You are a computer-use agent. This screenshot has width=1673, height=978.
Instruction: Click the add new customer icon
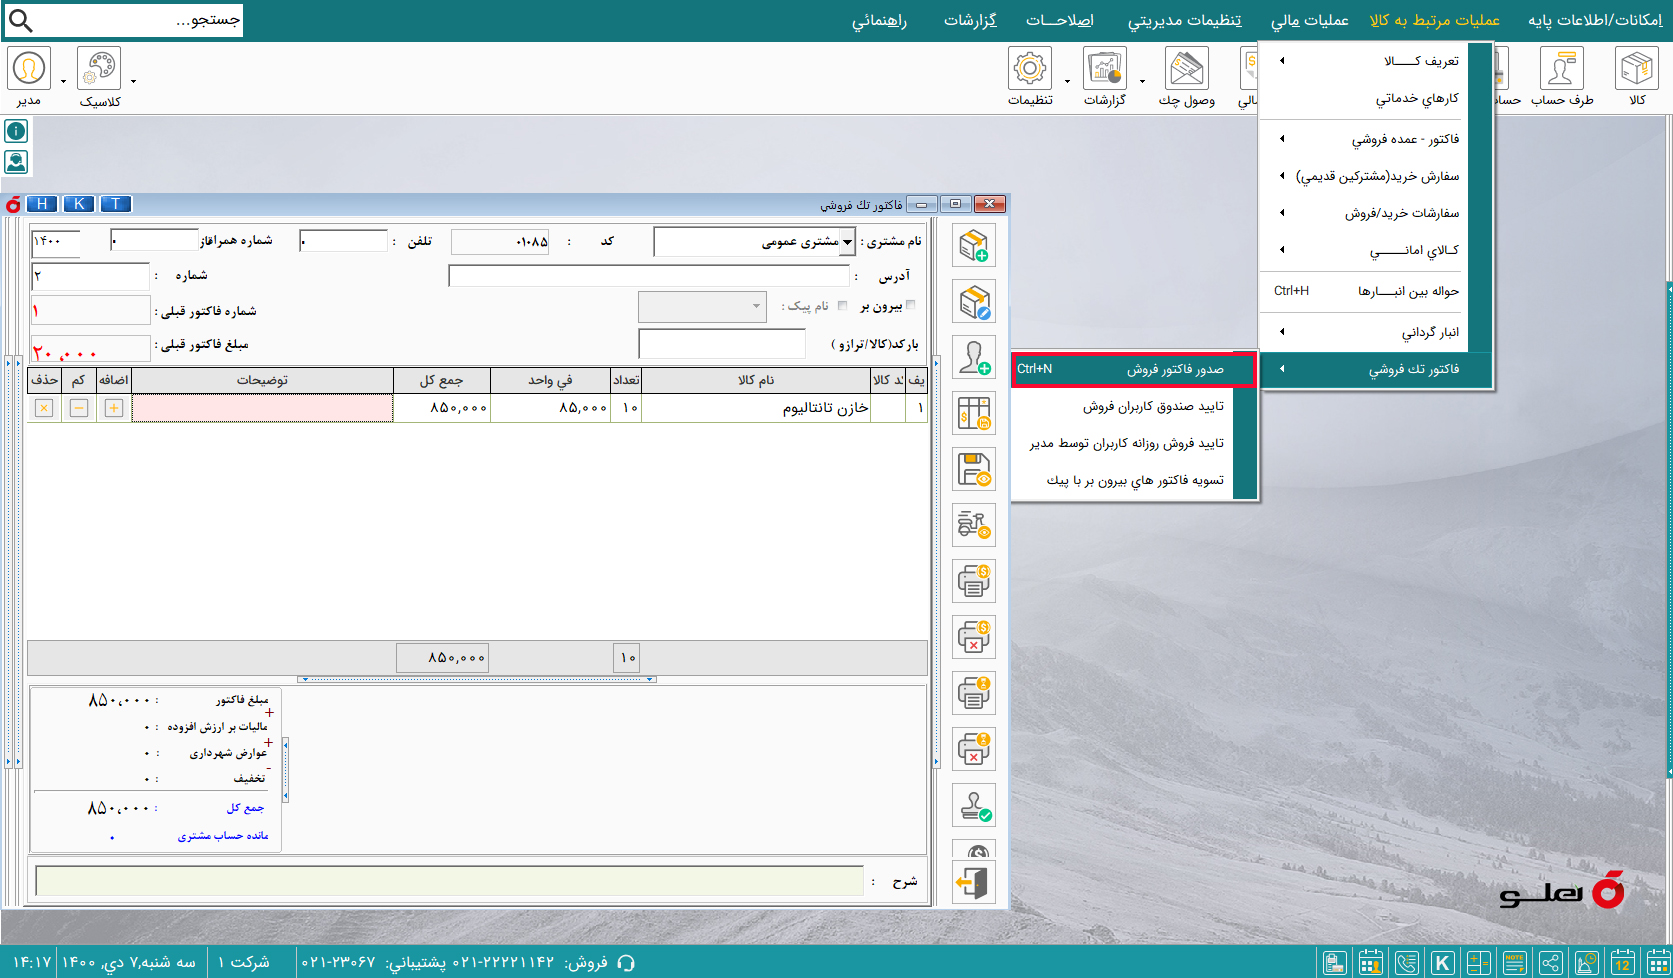pos(974,358)
